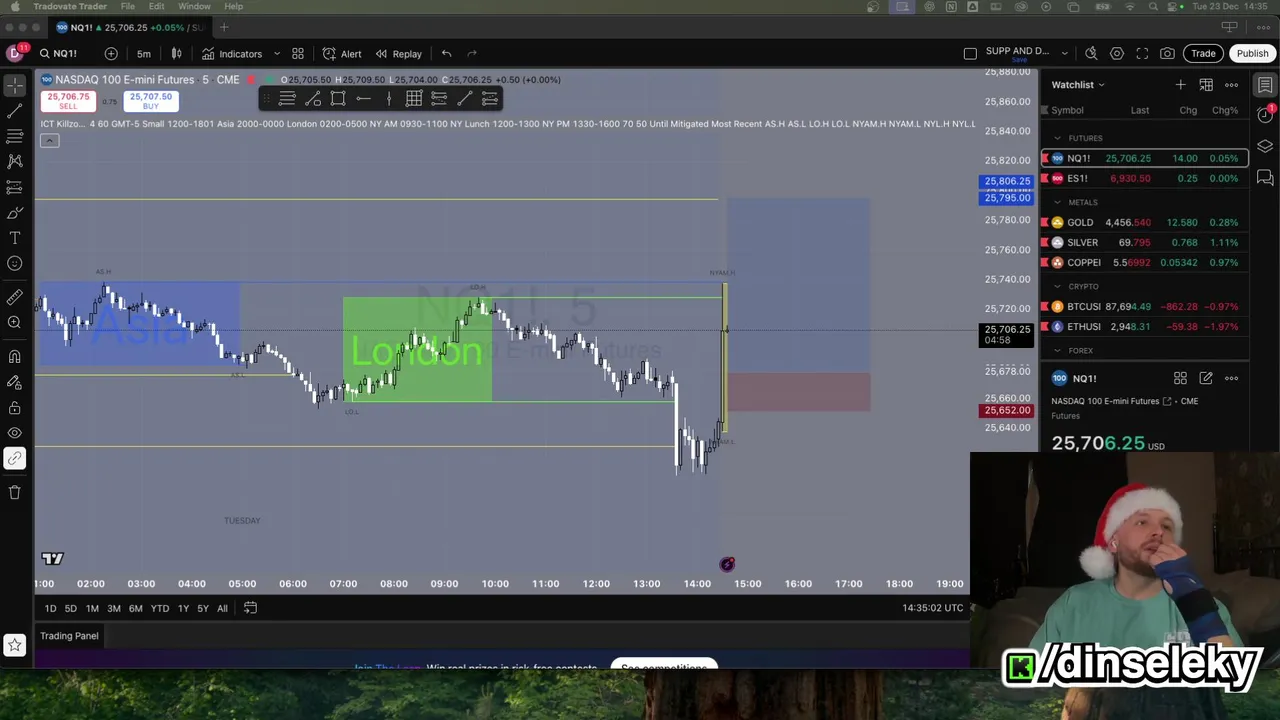Click the compare or add symbol plus
The width and height of the screenshot is (1280, 720).
tap(111, 54)
